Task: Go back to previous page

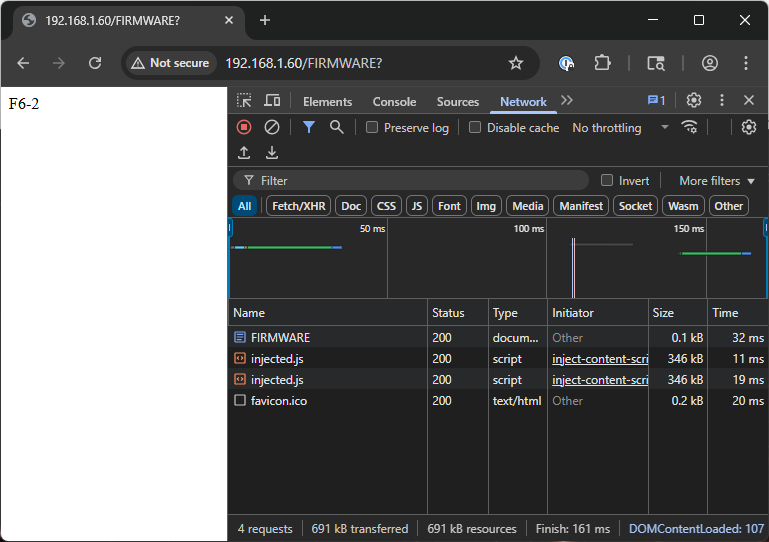Action: [x=23, y=63]
